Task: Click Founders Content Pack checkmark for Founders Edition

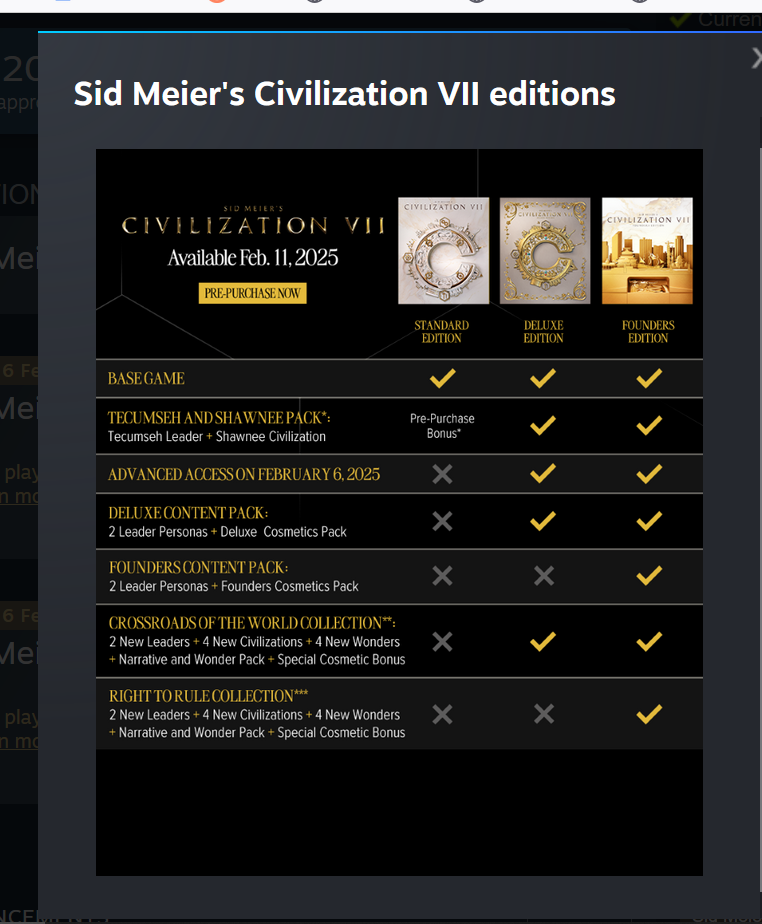Action: click(649, 575)
